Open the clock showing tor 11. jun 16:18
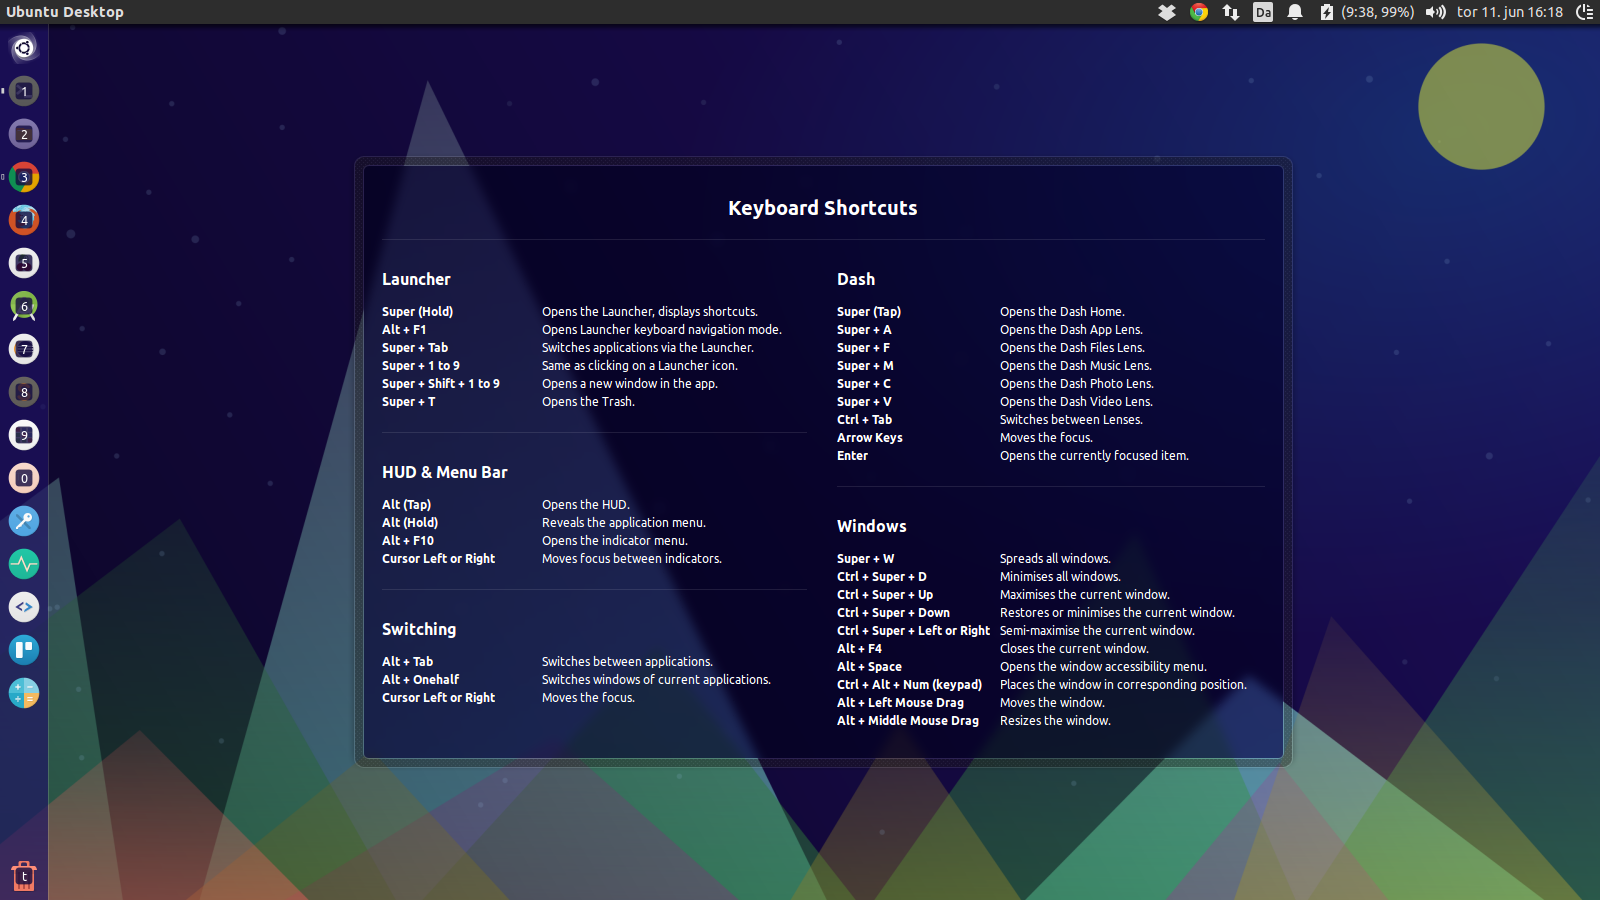 (x=1510, y=12)
